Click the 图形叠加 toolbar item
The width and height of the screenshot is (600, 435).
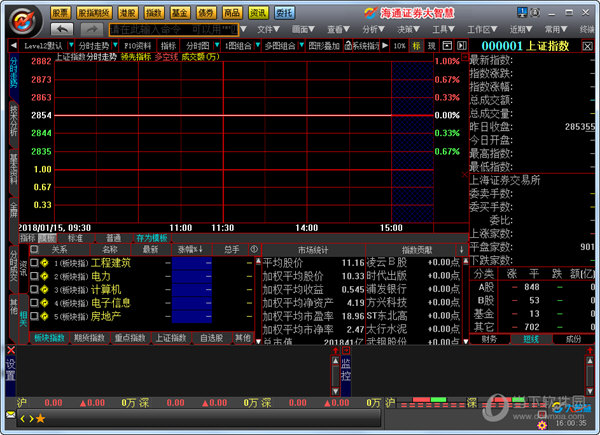[324, 46]
